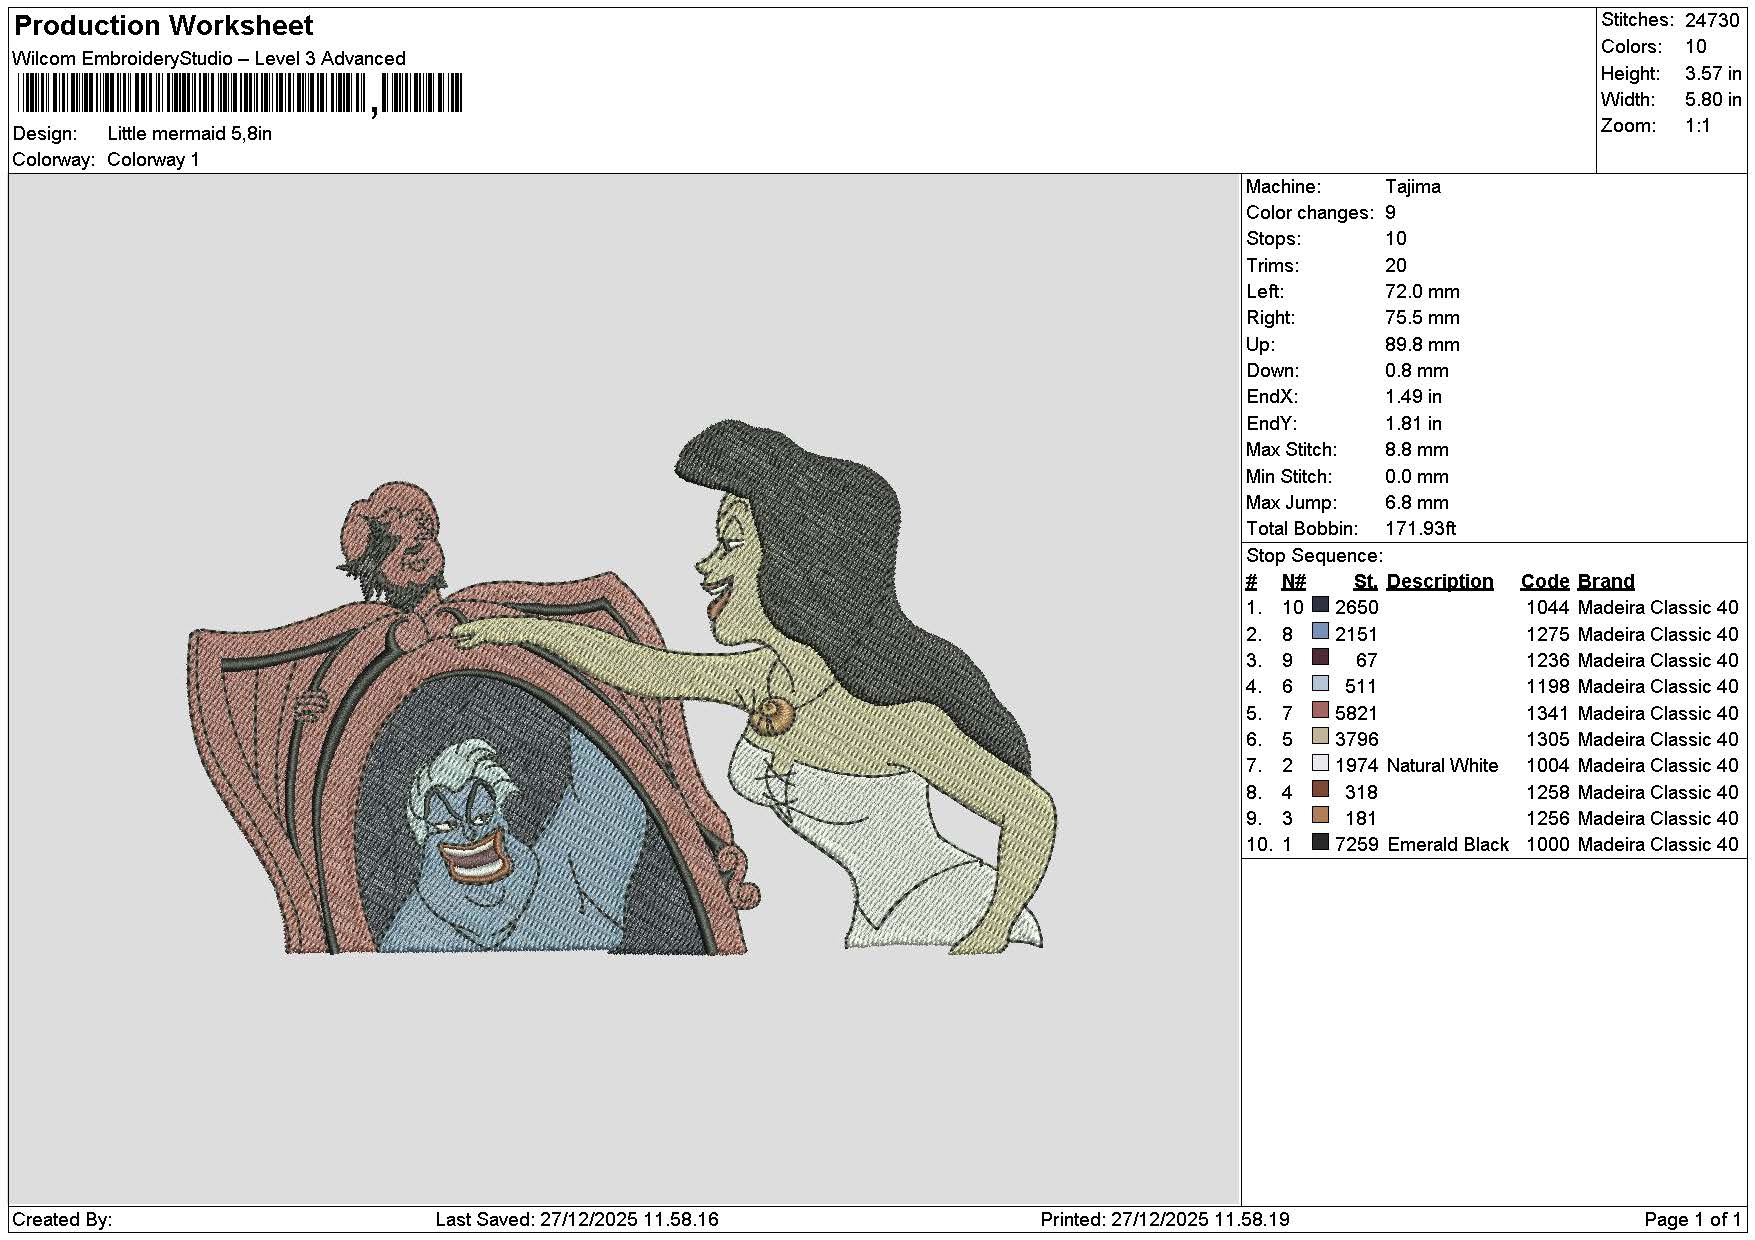Image resolution: width=1755 pixels, height=1240 pixels.
Task: Select the Last Saved timestamp
Action: (x=577, y=1220)
